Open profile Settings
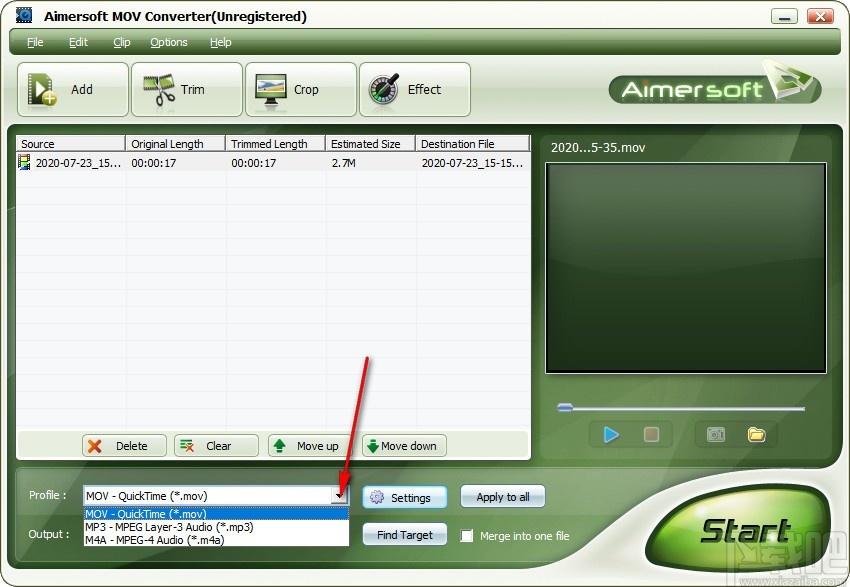Screen dimensions: 850x587 click(x=404, y=498)
